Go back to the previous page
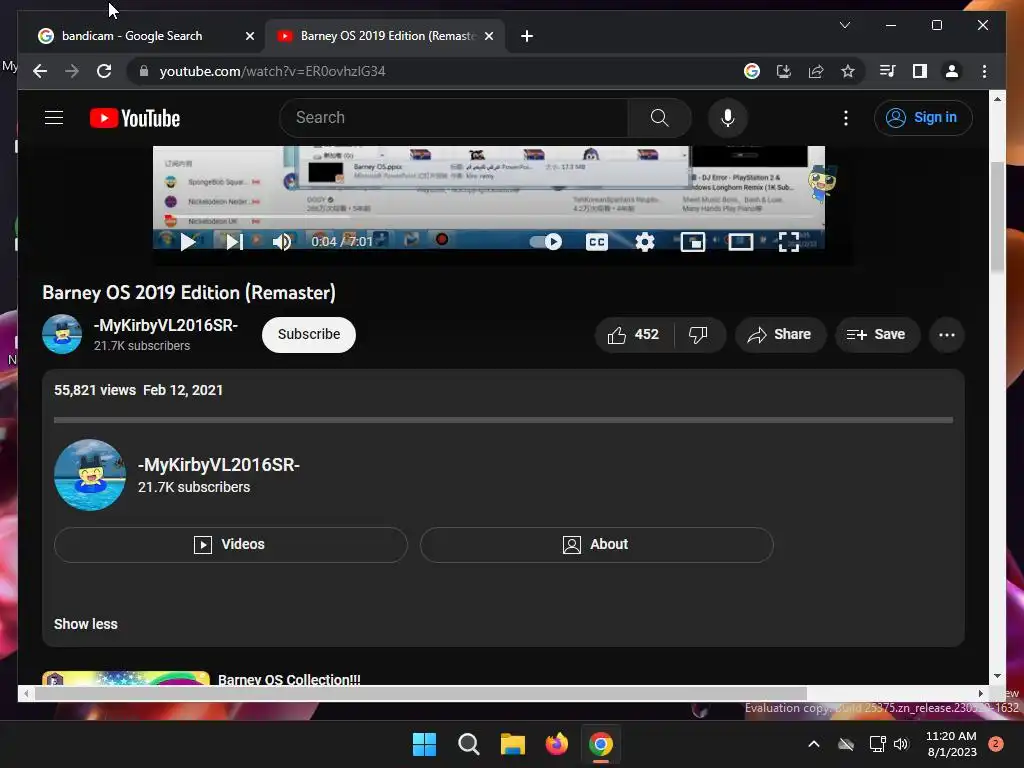 click(40, 71)
